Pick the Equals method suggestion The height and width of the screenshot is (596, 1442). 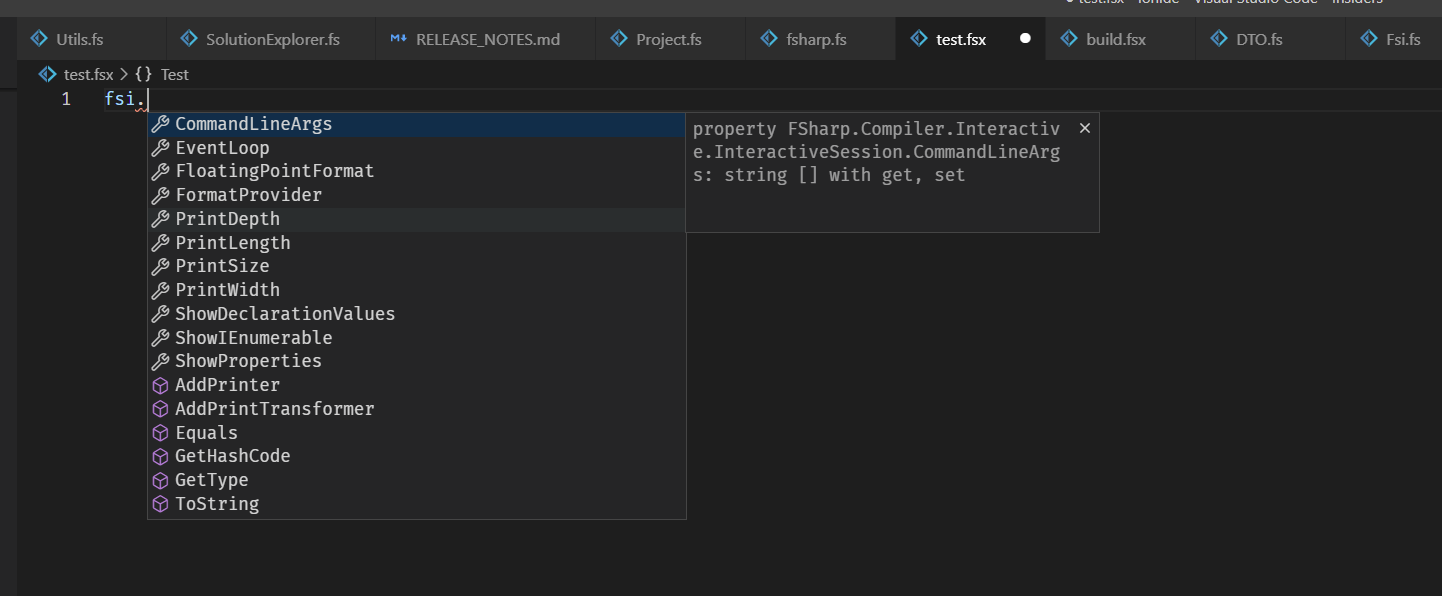tap(417, 433)
